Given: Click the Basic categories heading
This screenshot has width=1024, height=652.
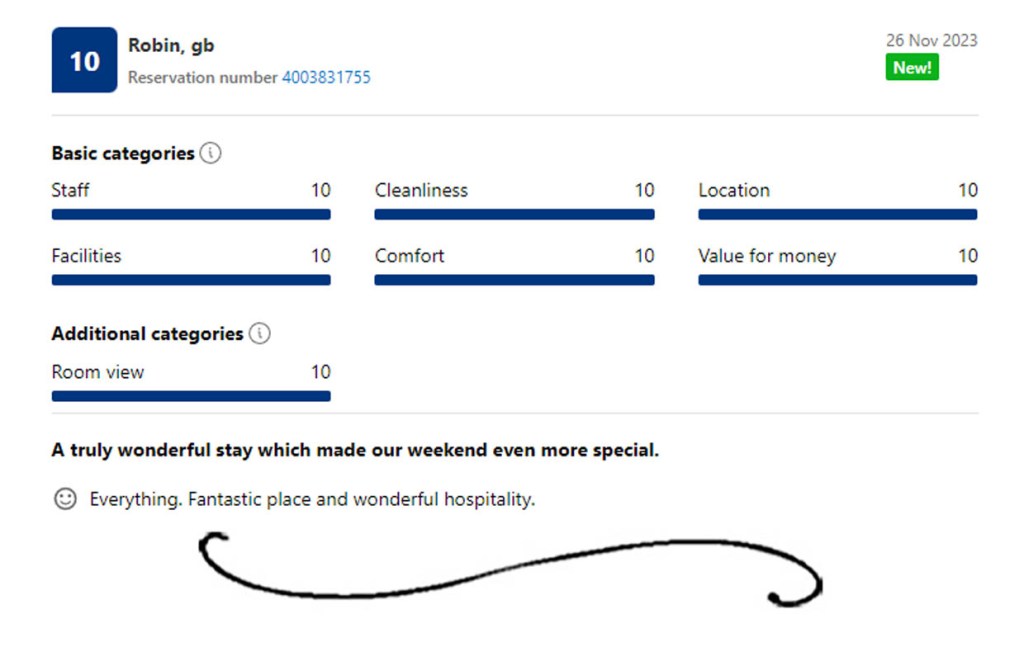Looking at the screenshot, I should [x=122, y=154].
